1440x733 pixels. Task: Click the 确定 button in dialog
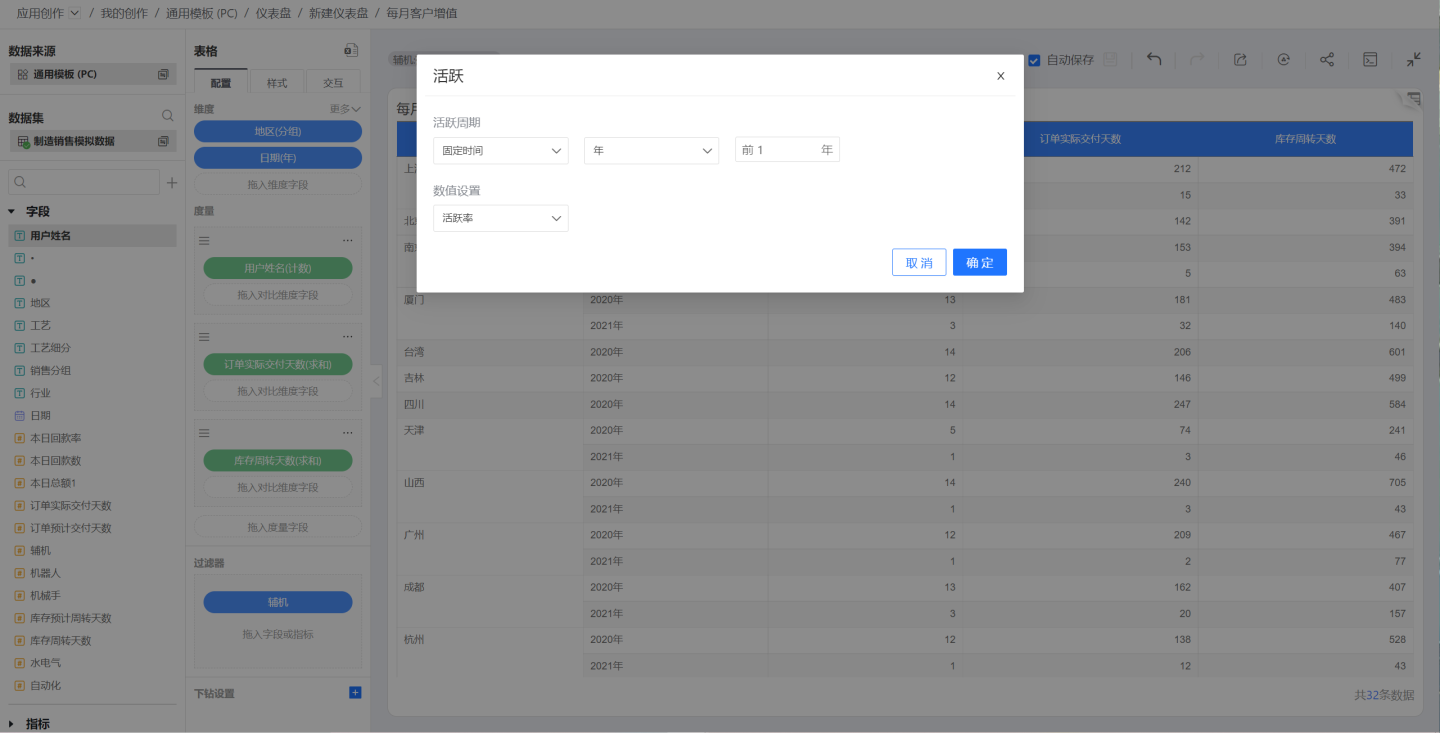979,262
